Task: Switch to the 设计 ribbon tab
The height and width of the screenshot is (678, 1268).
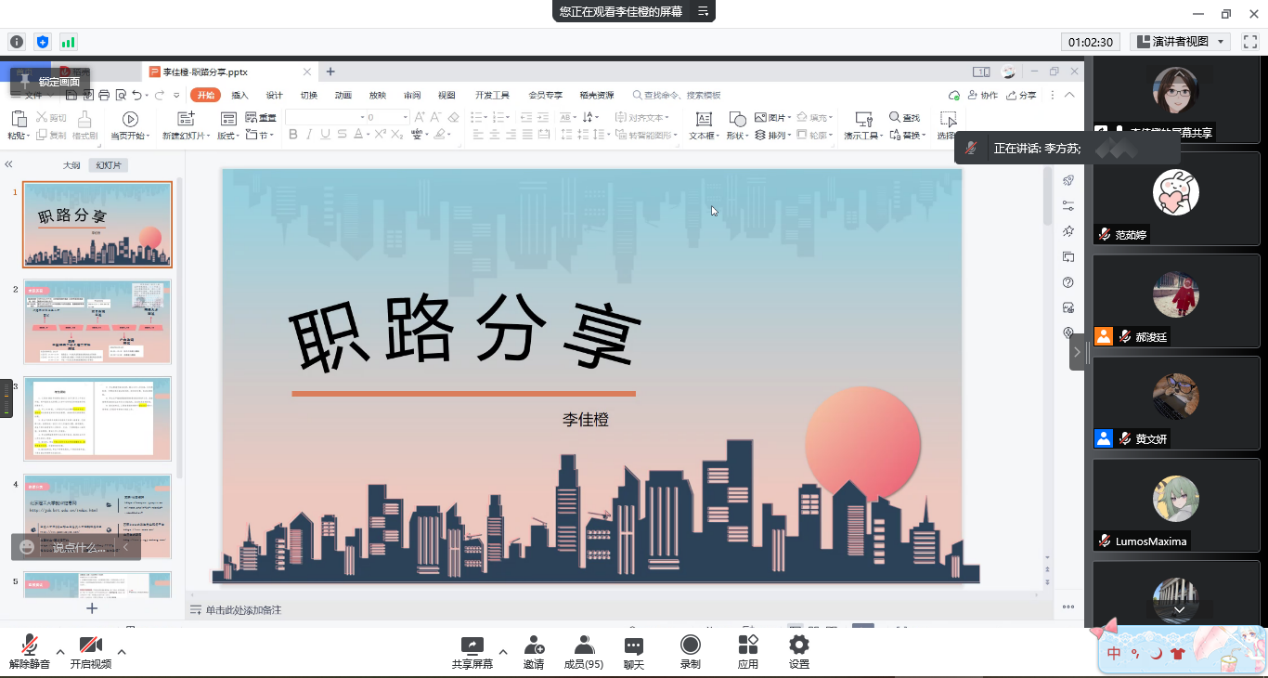Action: [274, 95]
